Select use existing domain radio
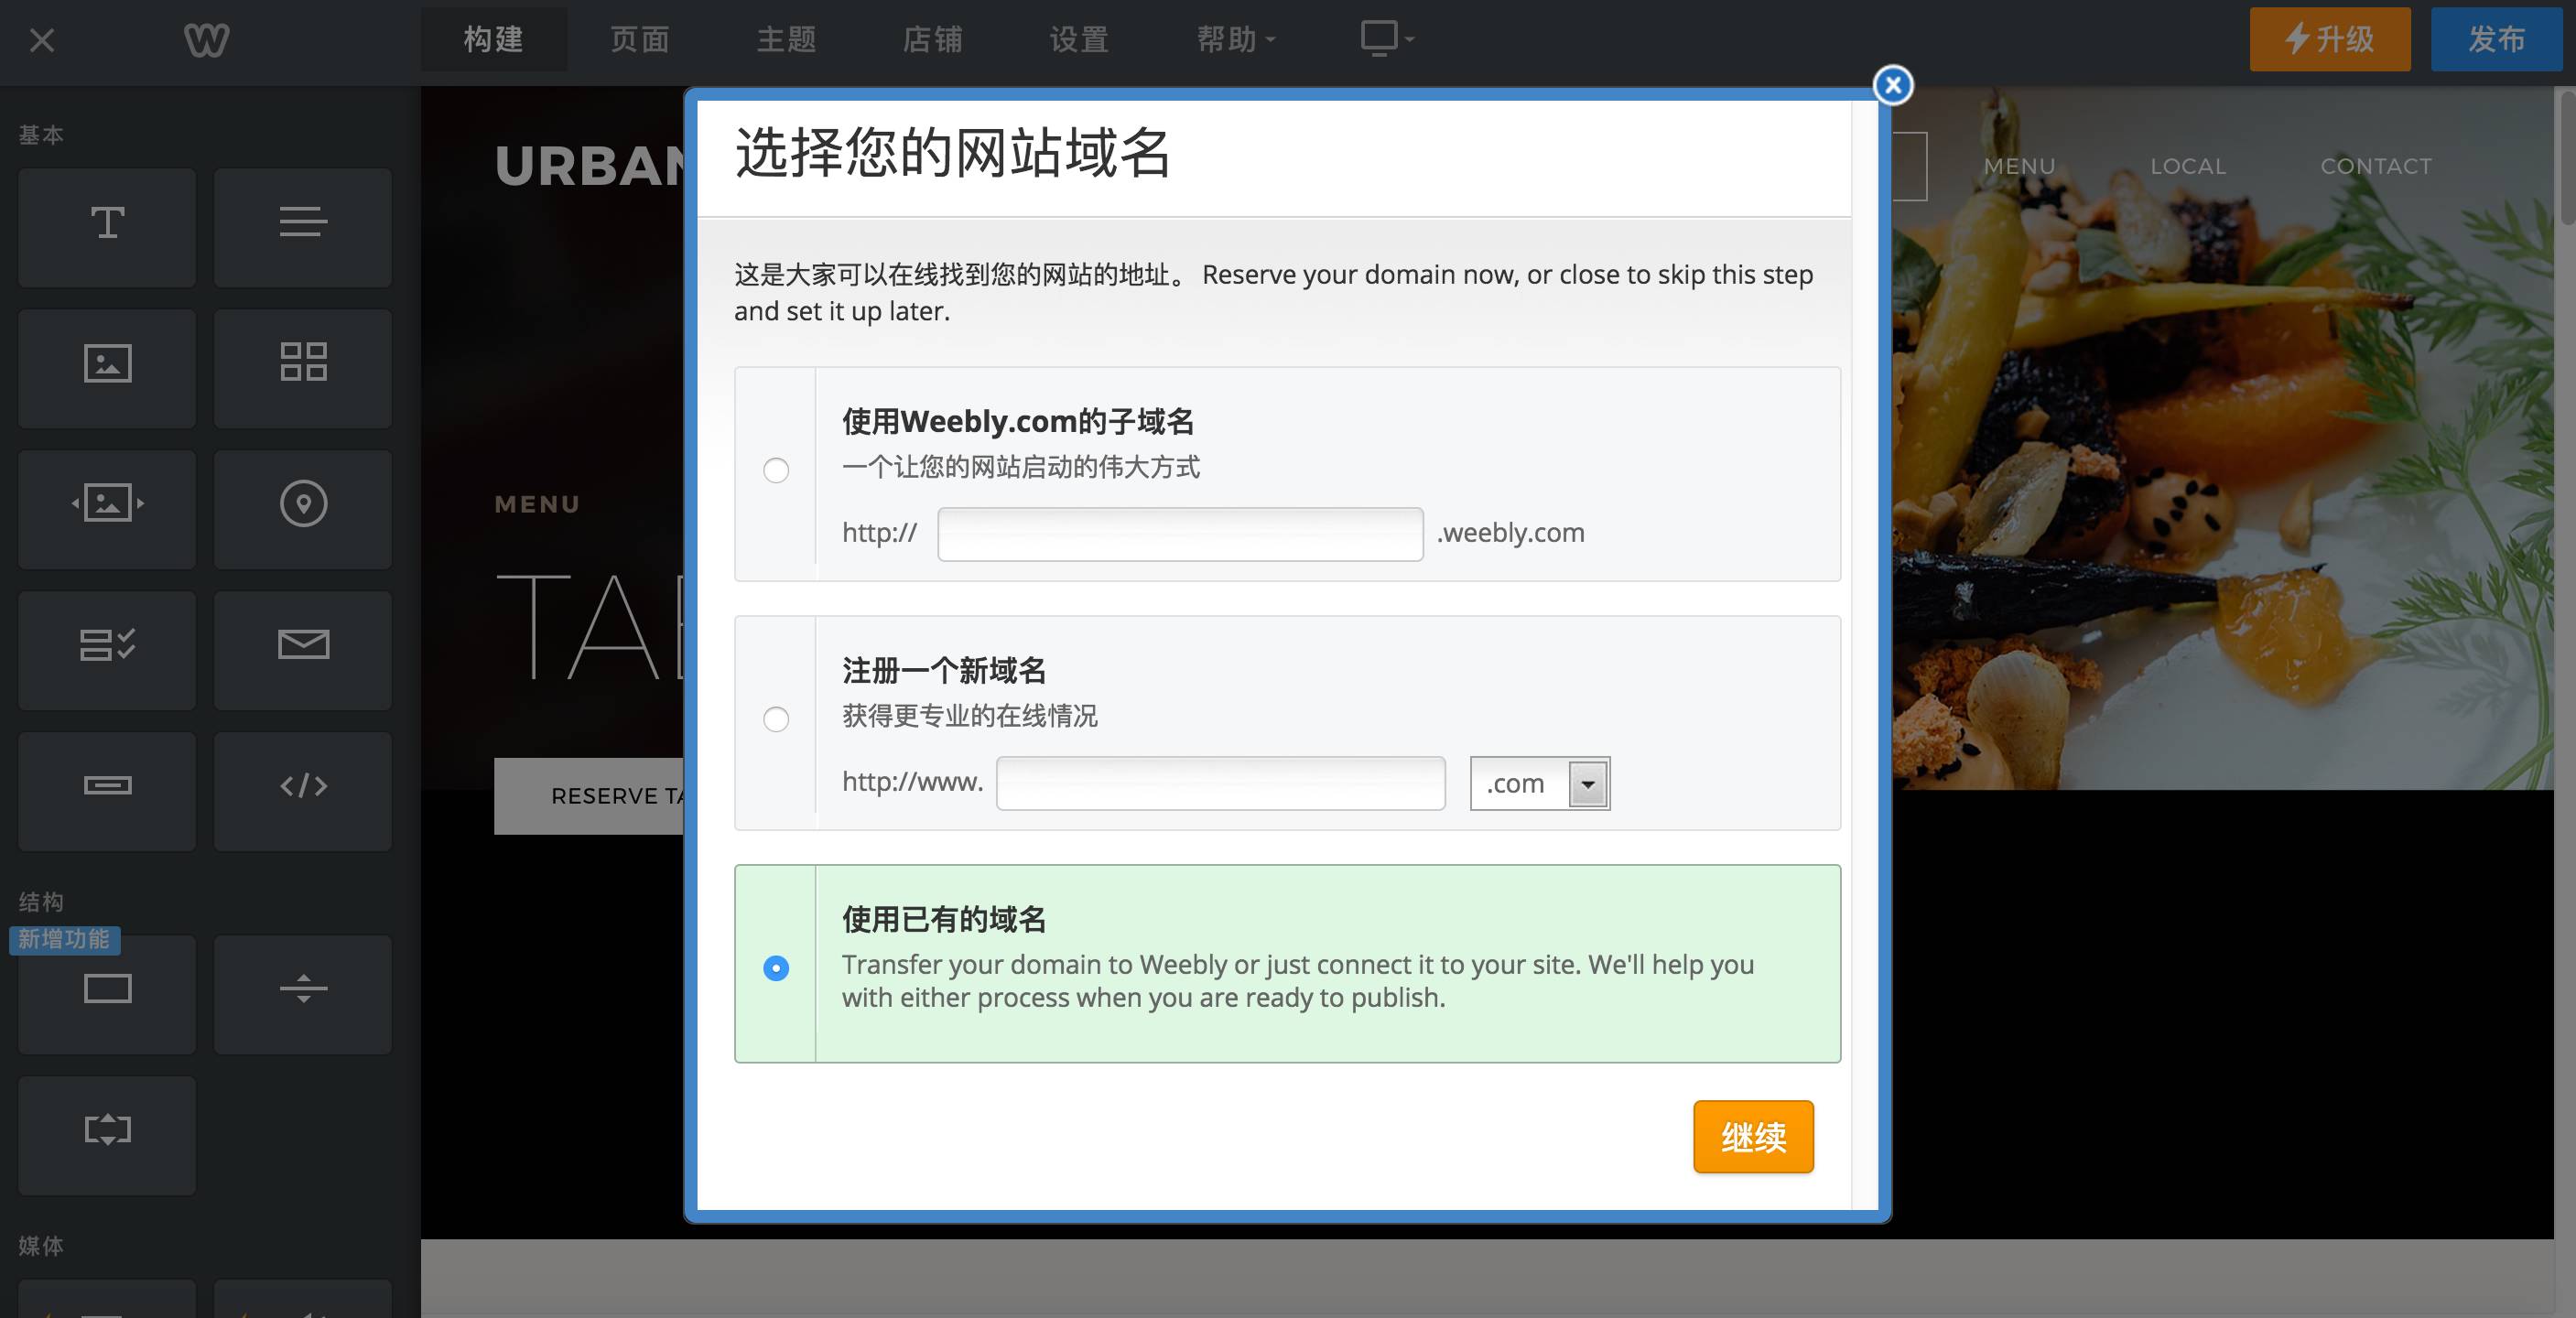The image size is (2576, 1318). point(776,968)
